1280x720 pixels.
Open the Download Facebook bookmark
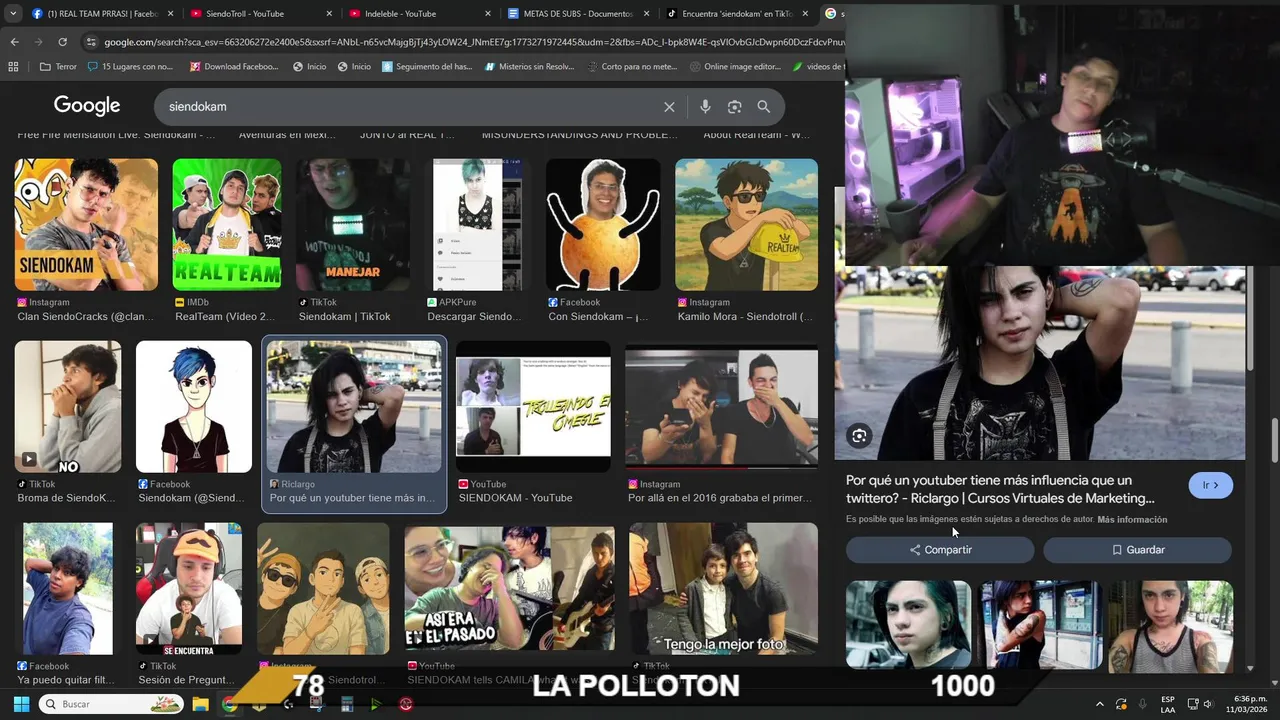tap(234, 67)
